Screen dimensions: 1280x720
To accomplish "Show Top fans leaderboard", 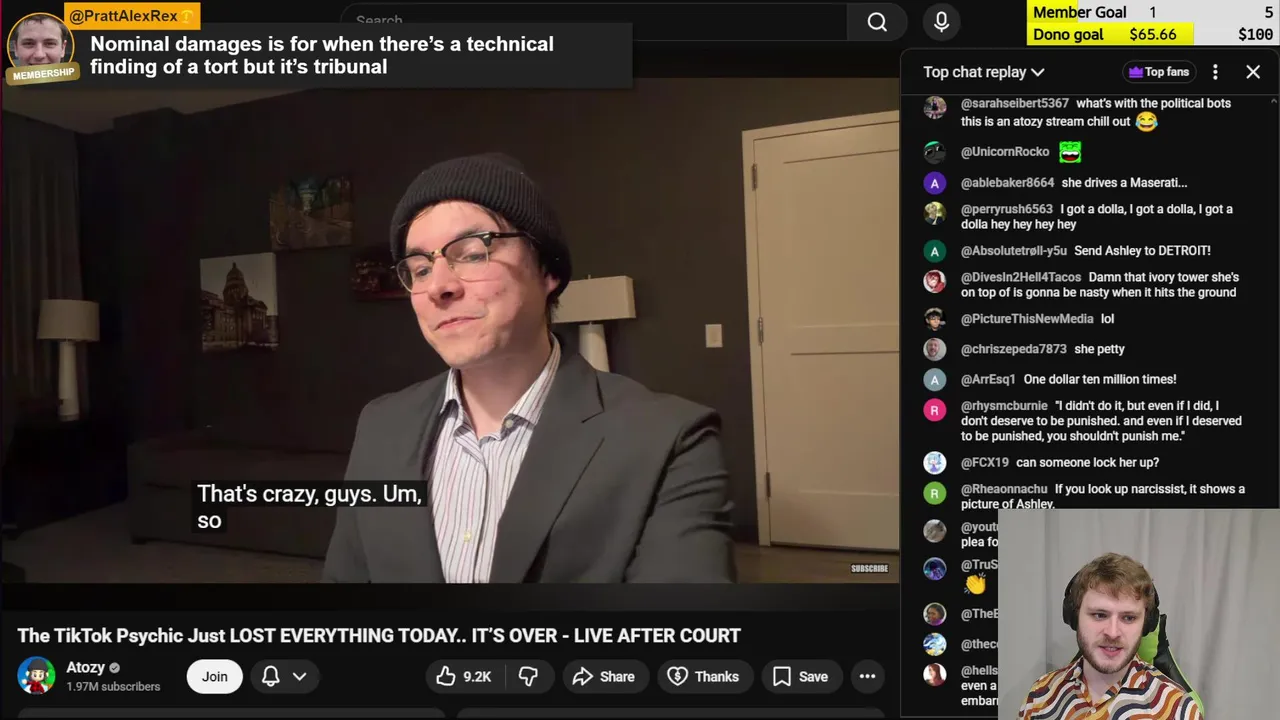I will click(1158, 72).
